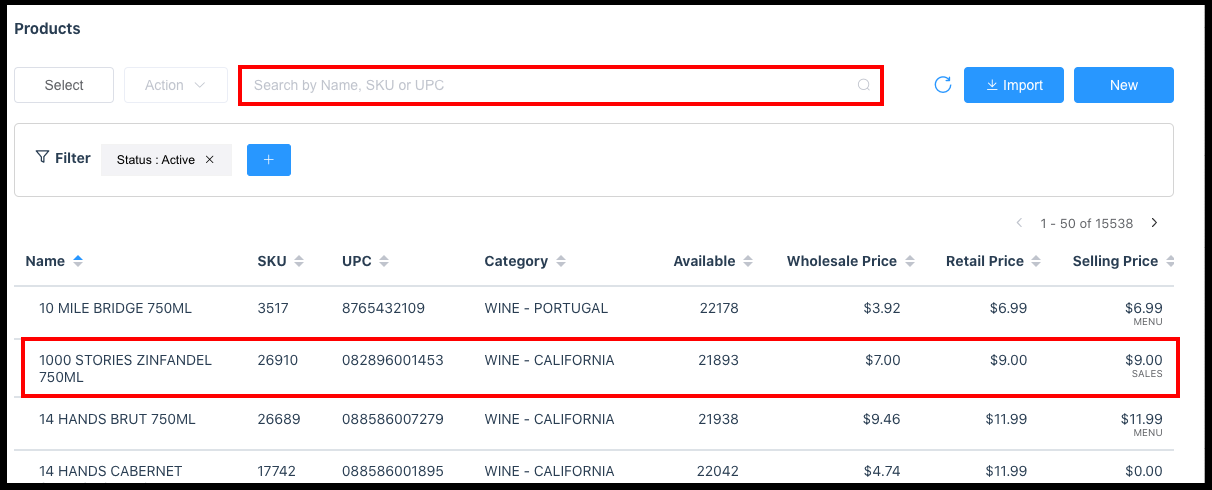Sort by UPC column arrows

coord(384,261)
